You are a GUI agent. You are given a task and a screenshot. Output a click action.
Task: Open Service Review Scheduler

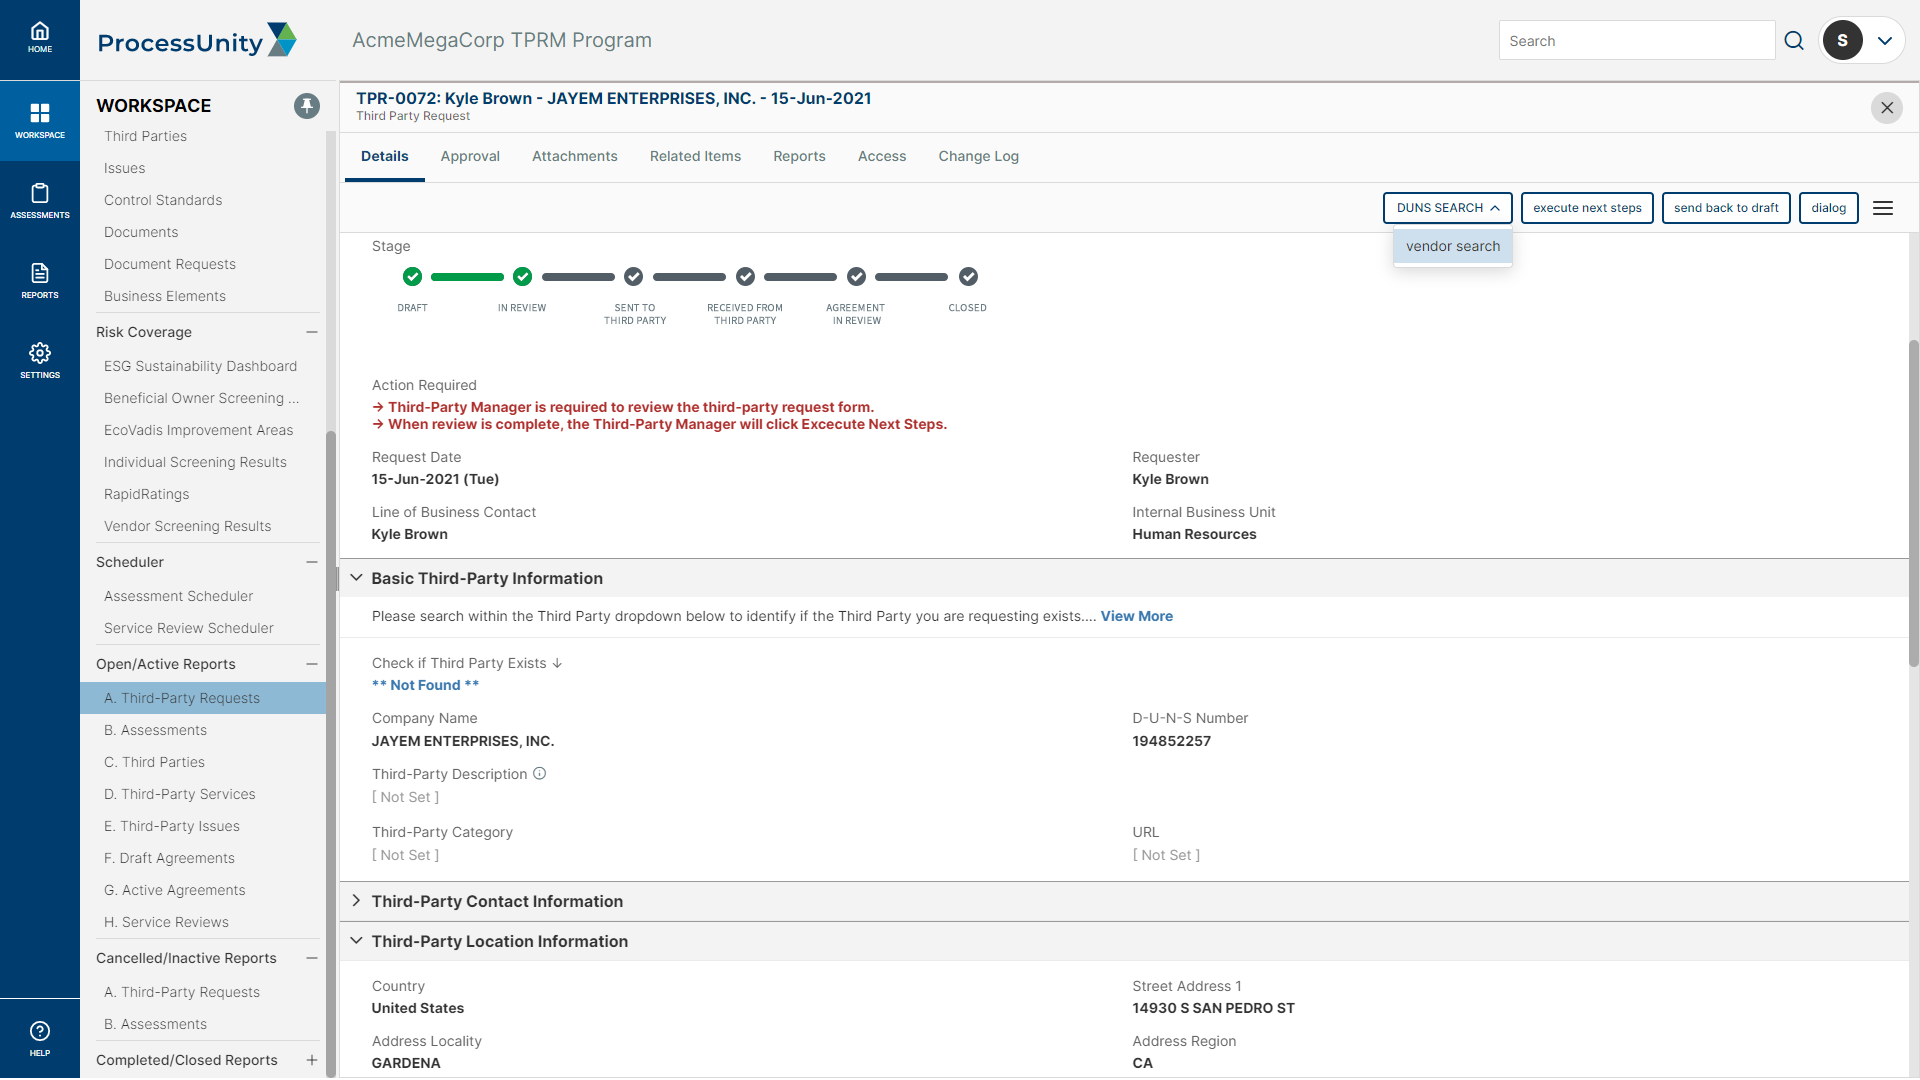pyautogui.click(x=188, y=628)
